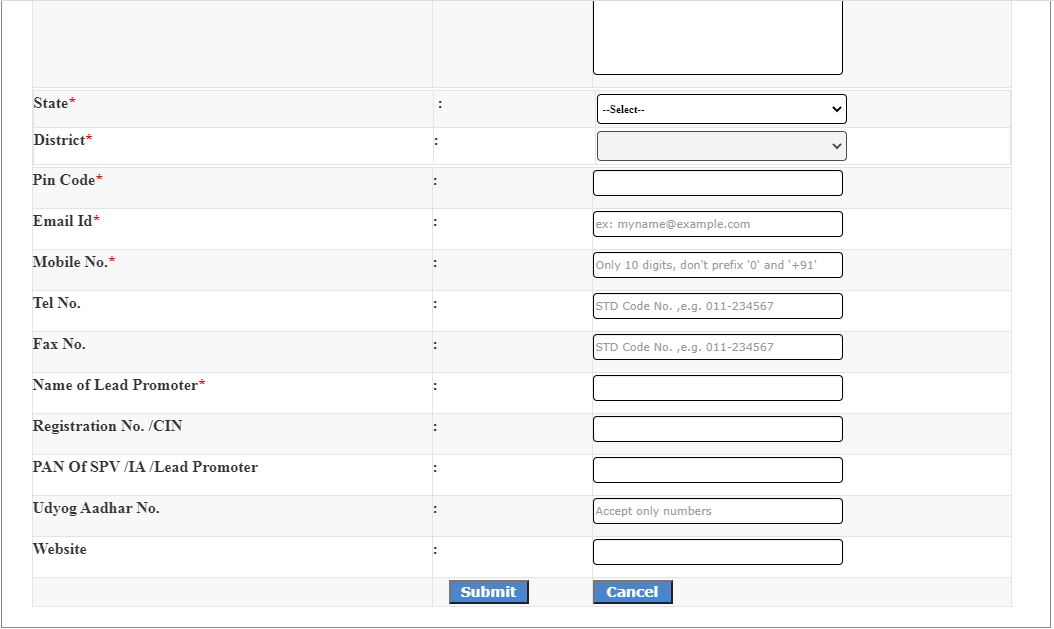Click the large text area above State

(x=717, y=37)
